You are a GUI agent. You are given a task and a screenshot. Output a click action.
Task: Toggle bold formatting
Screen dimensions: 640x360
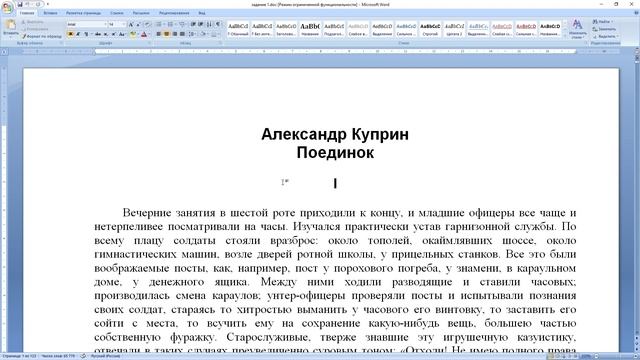(x=70, y=34)
